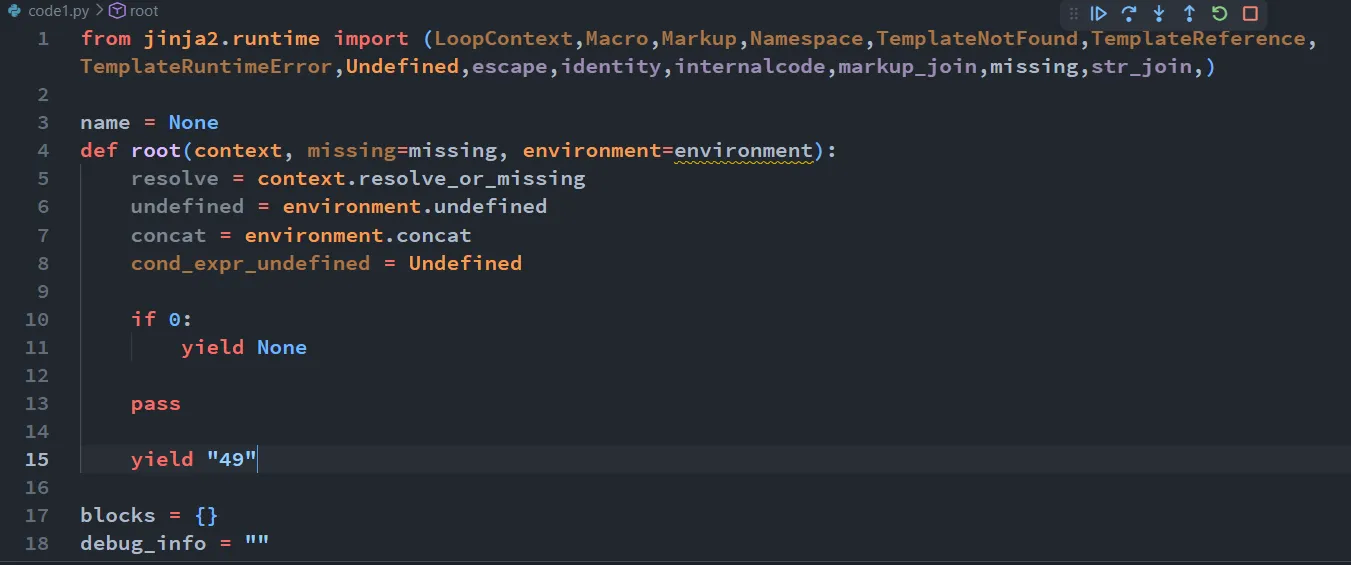Click the root function name in definition
The image size is (1351, 565).
pyautogui.click(x=156, y=151)
